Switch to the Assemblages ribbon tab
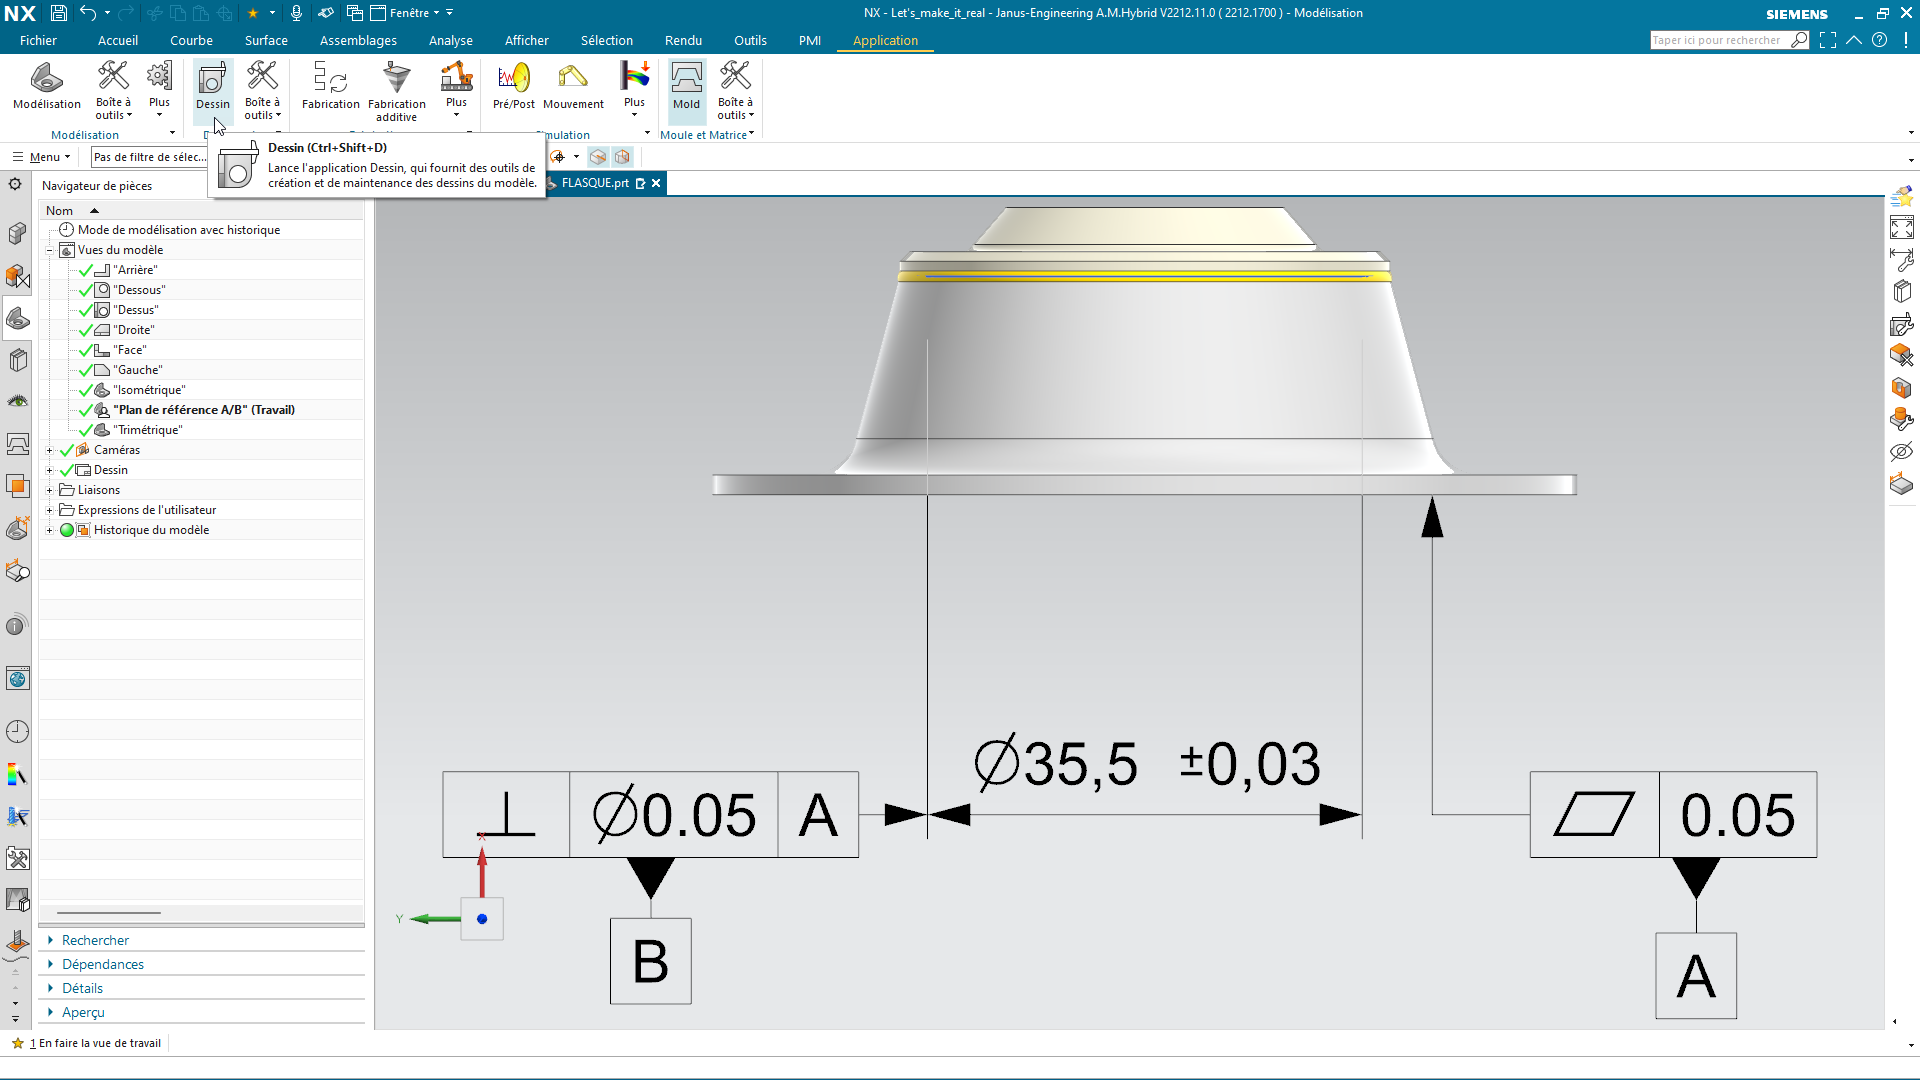Viewport: 1920px width, 1080px height. pos(358,40)
